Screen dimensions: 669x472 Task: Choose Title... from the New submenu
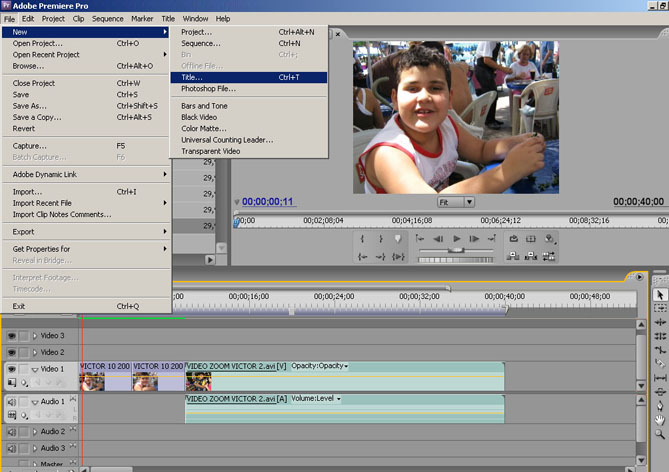(191, 77)
